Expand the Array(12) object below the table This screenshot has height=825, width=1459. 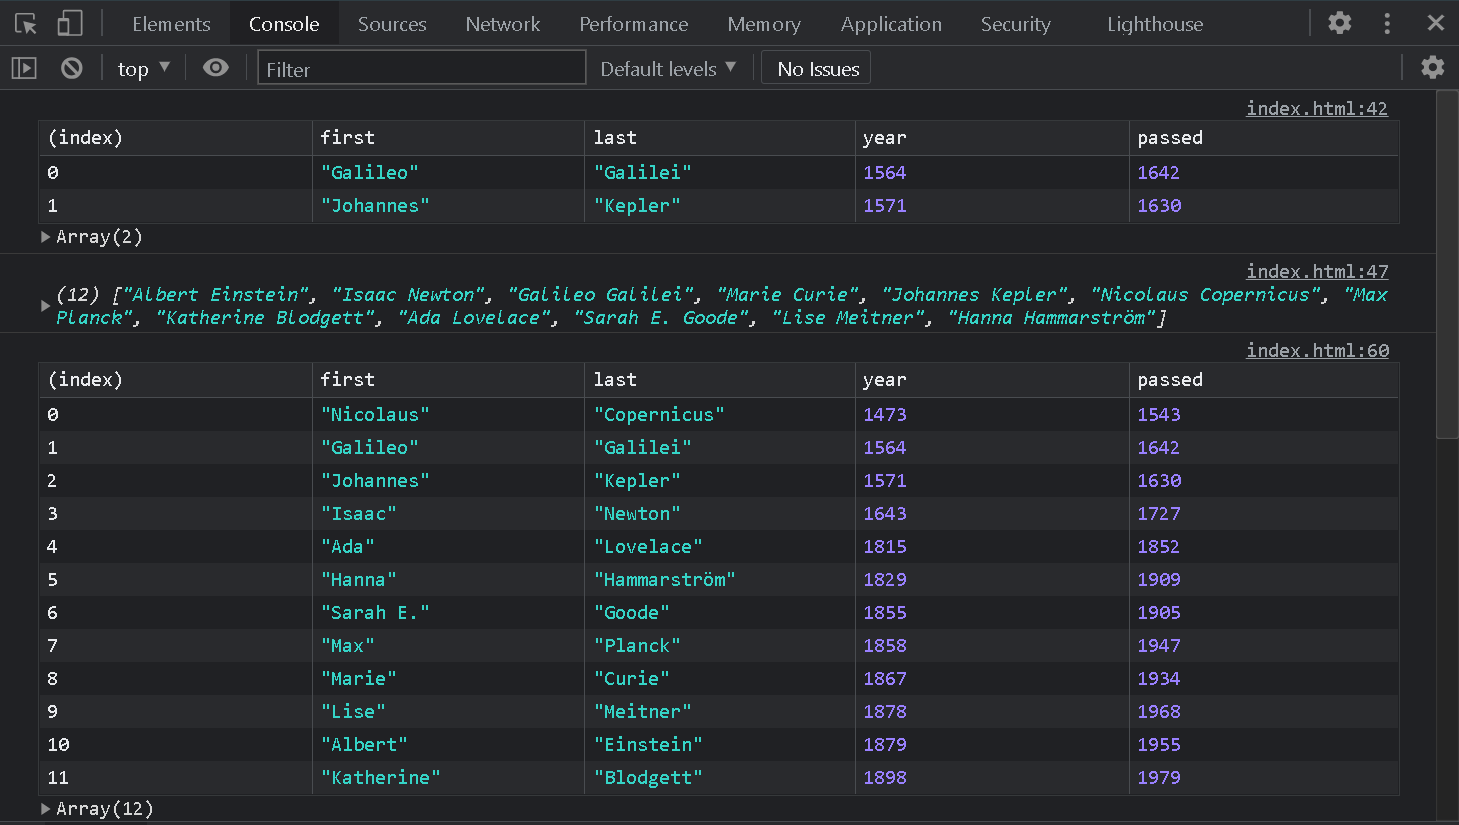pyautogui.click(x=46, y=809)
